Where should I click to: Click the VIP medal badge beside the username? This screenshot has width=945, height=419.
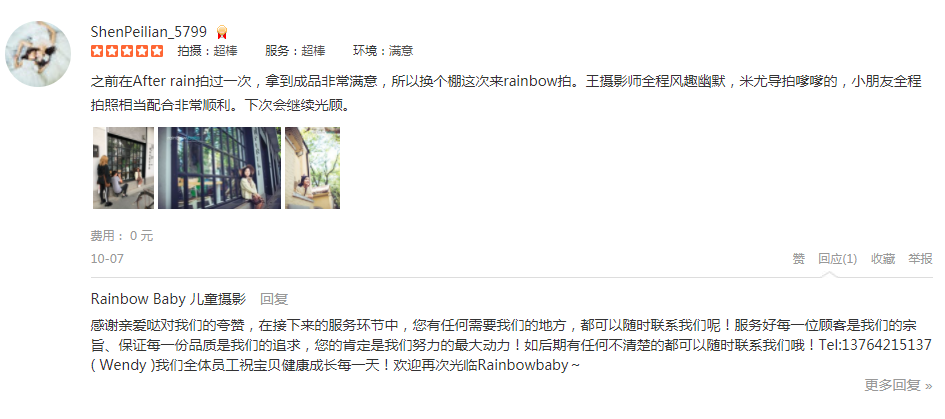pyautogui.click(x=222, y=33)
